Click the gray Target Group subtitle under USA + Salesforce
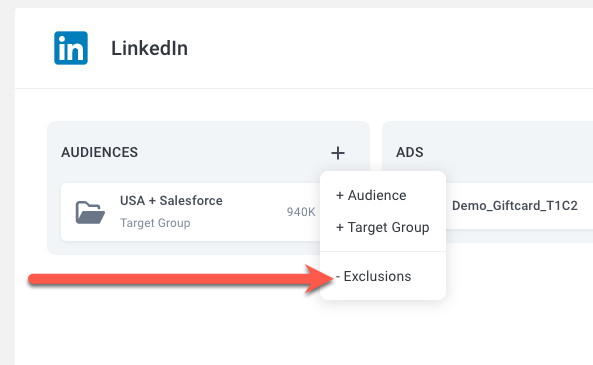This screenshot has width=593, height=365. (x=155, y=223)
